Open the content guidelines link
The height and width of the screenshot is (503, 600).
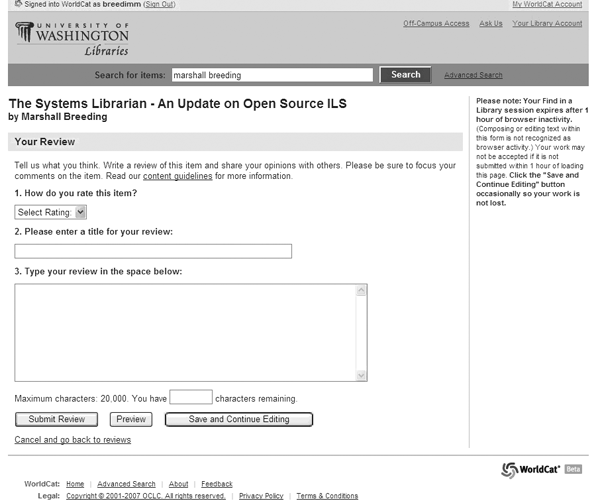point(177,176)
